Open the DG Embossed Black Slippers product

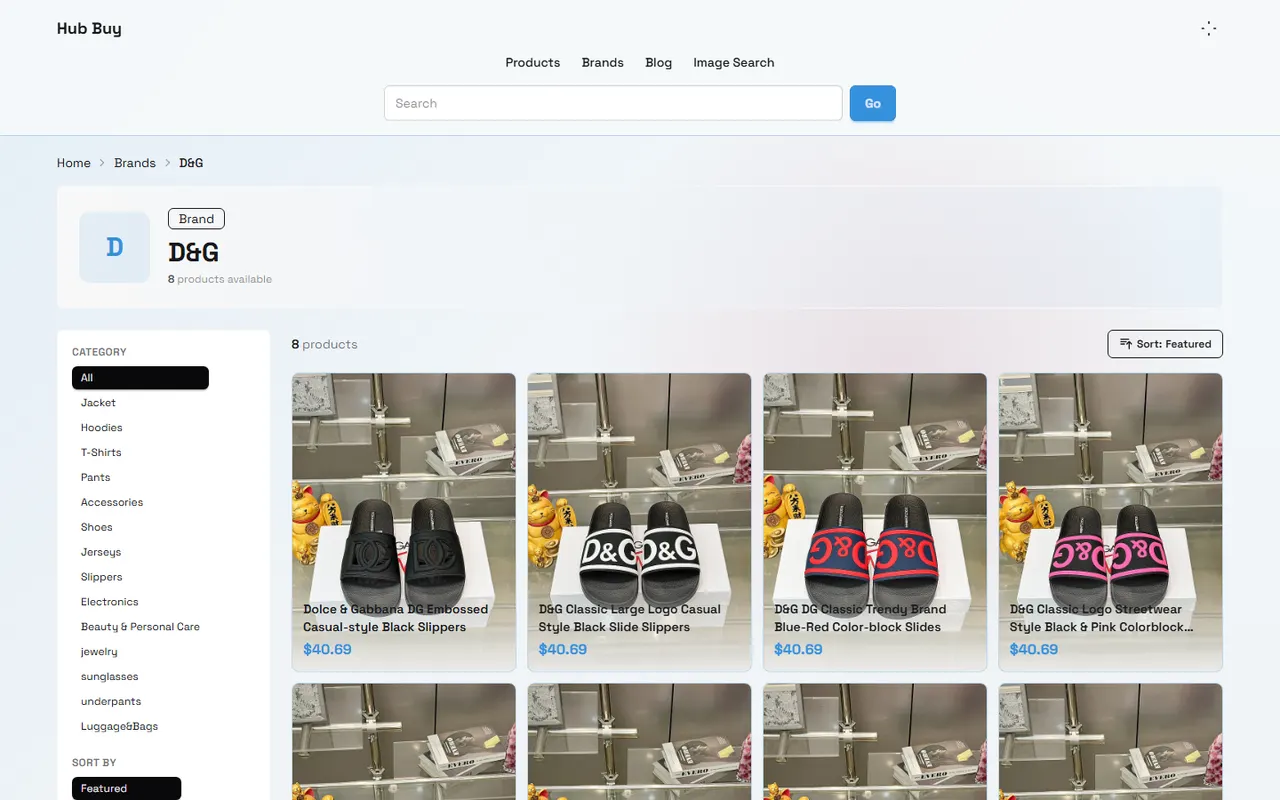tap(404, 522)
